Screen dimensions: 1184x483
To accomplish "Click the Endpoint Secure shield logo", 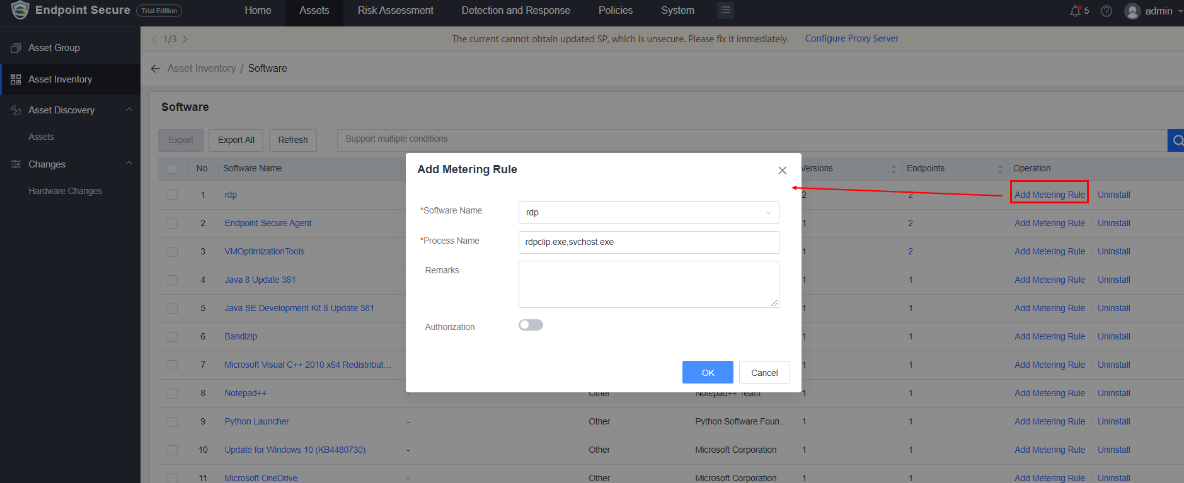I will (x=19, y=11).
